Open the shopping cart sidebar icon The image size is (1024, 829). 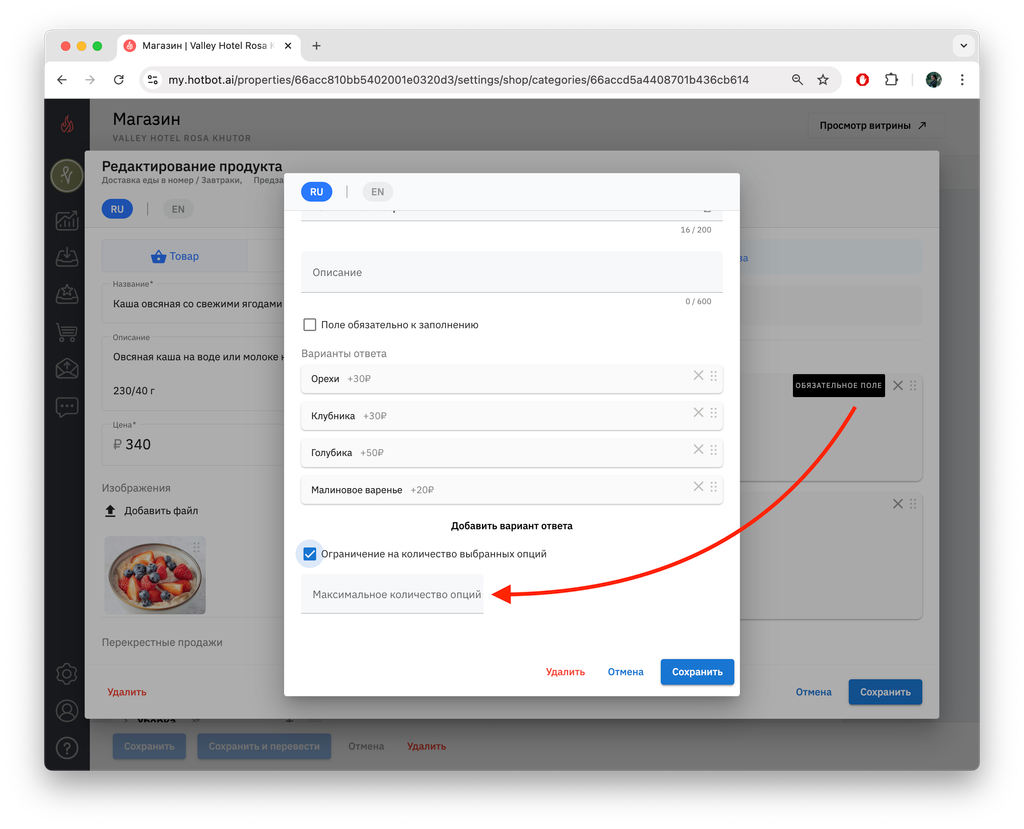pyautogui.click(x=67, y=332)
